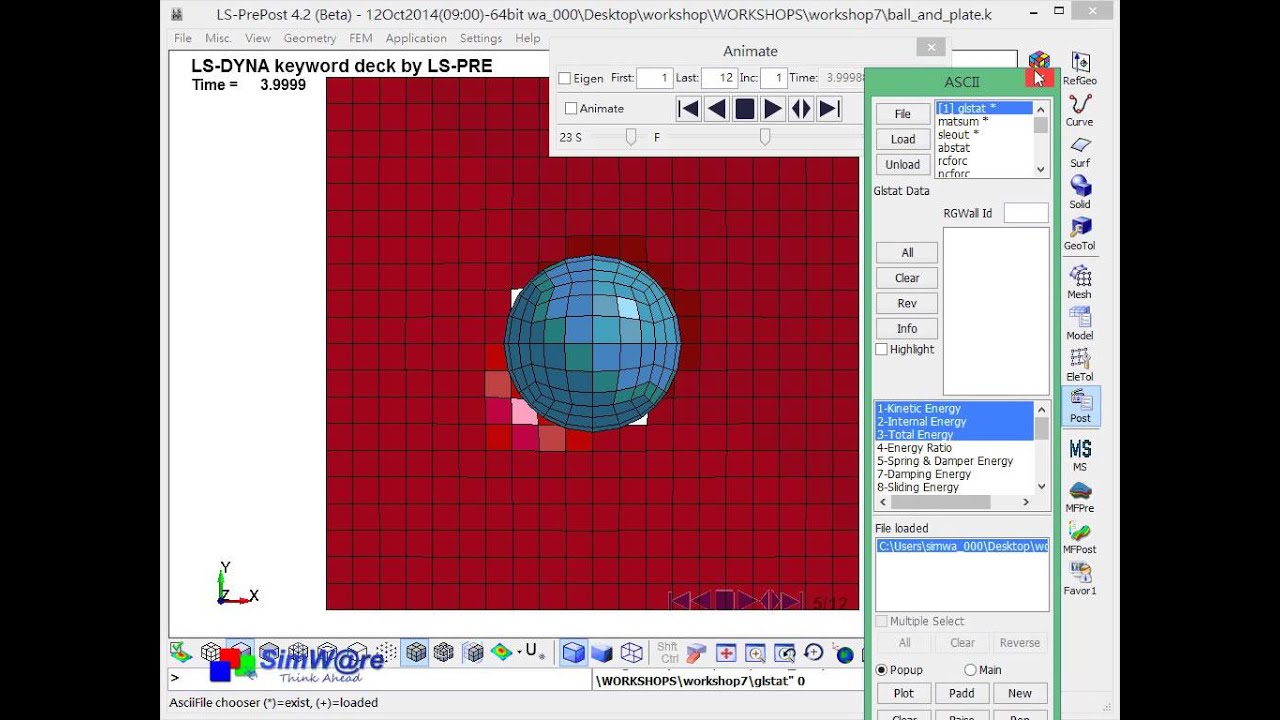Open the Favor1 favorites toolbar
Screen dimensions: 1280x720
[x=1079, y=579]
